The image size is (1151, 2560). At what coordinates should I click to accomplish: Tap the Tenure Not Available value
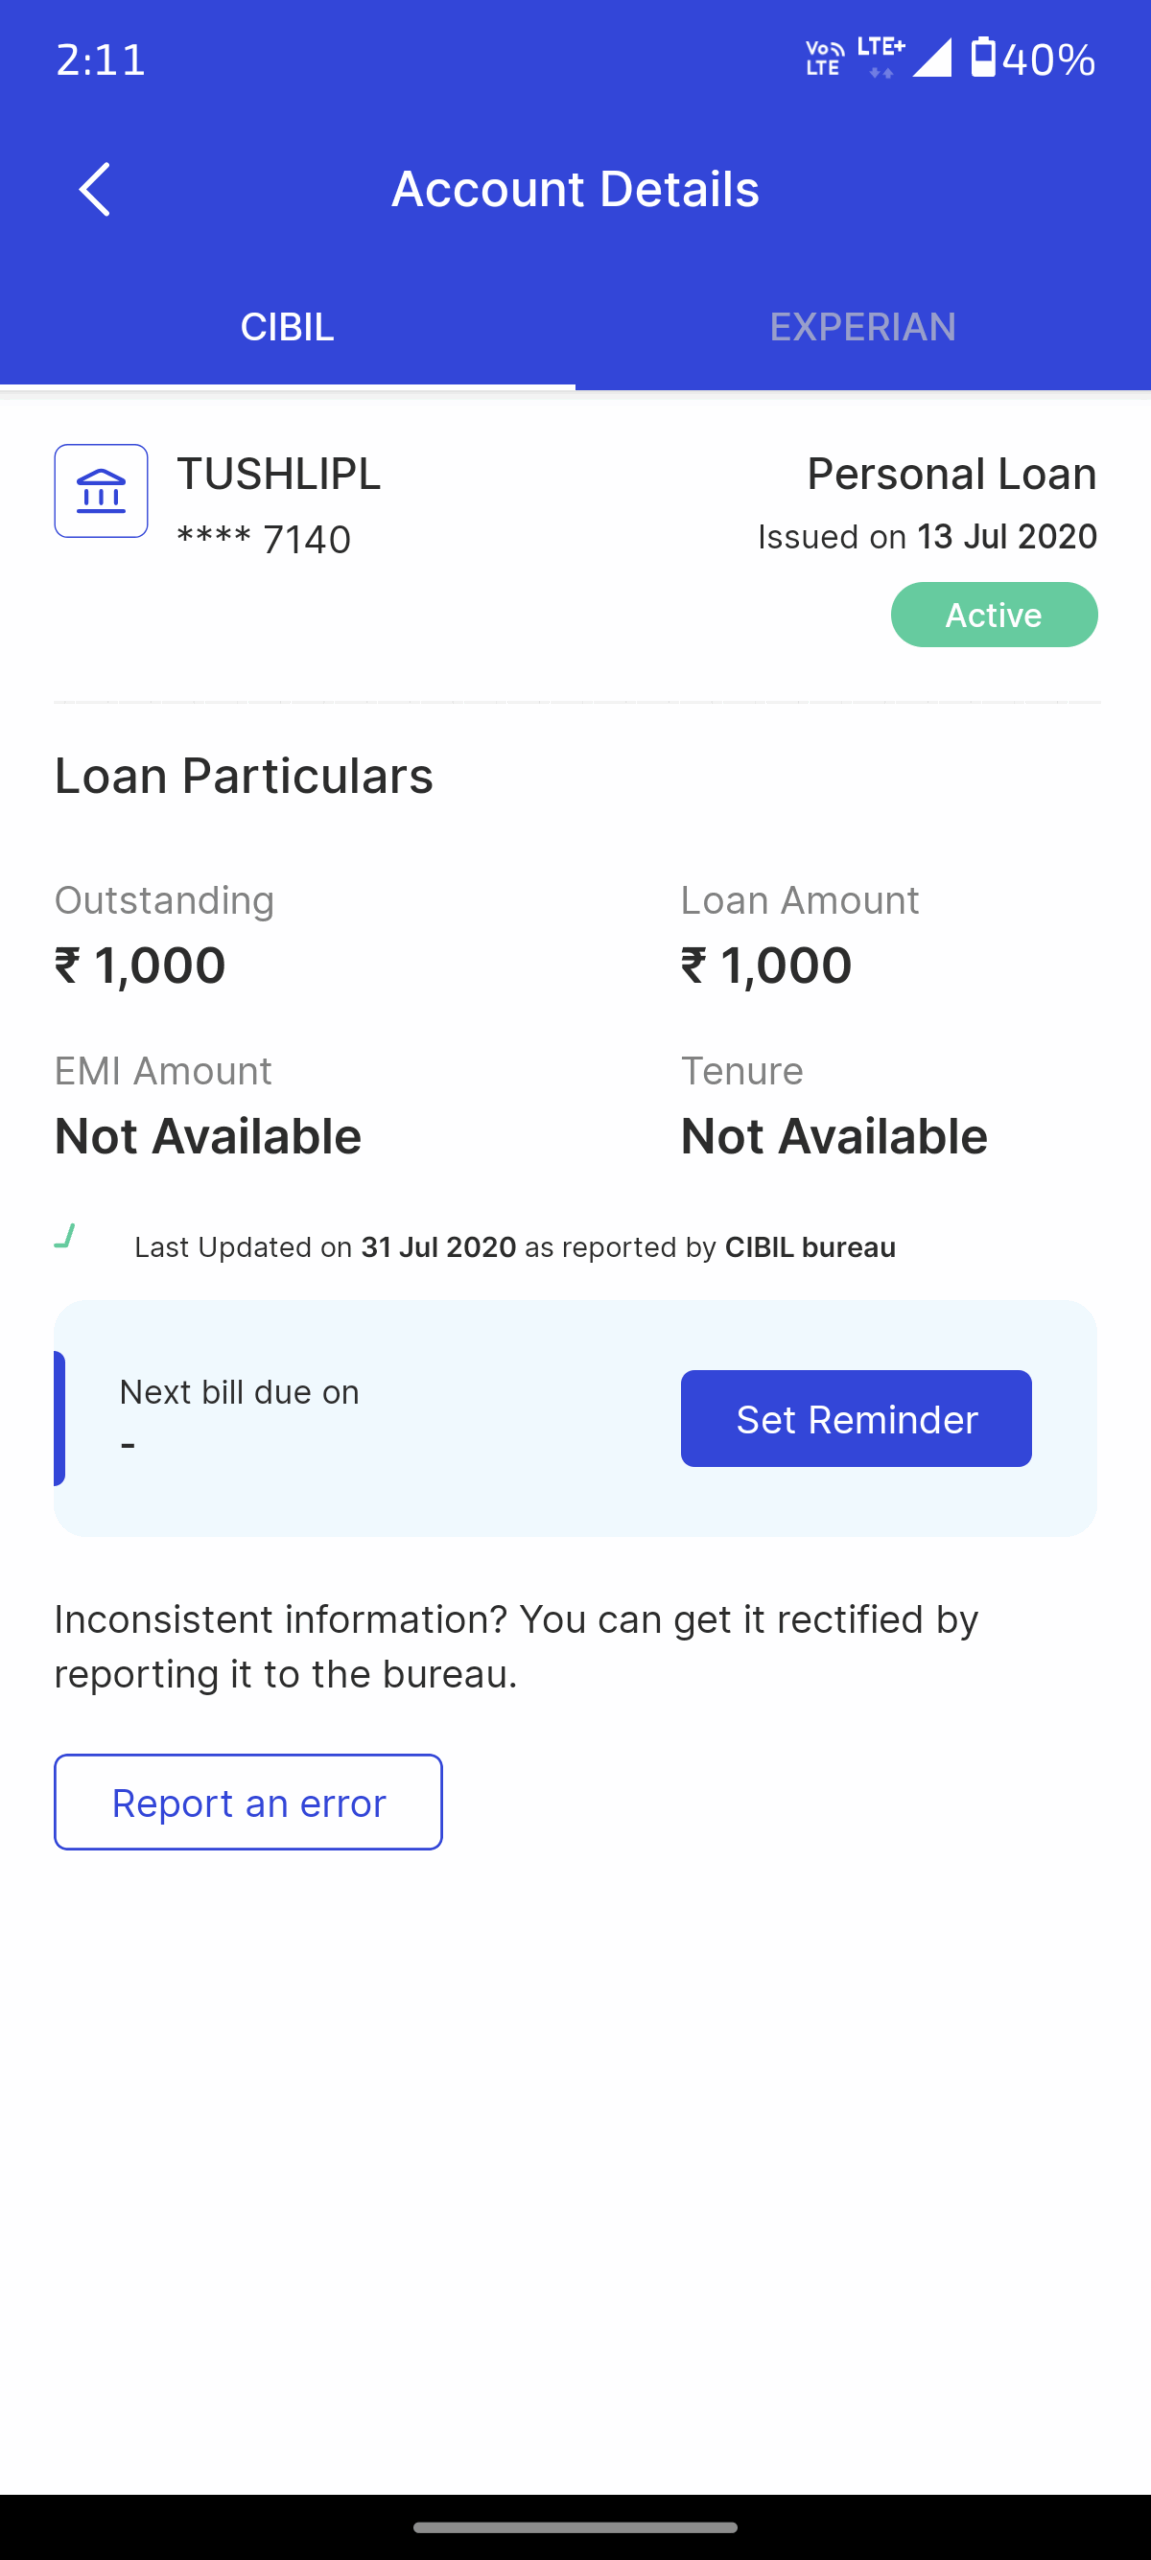[834, 1137]
